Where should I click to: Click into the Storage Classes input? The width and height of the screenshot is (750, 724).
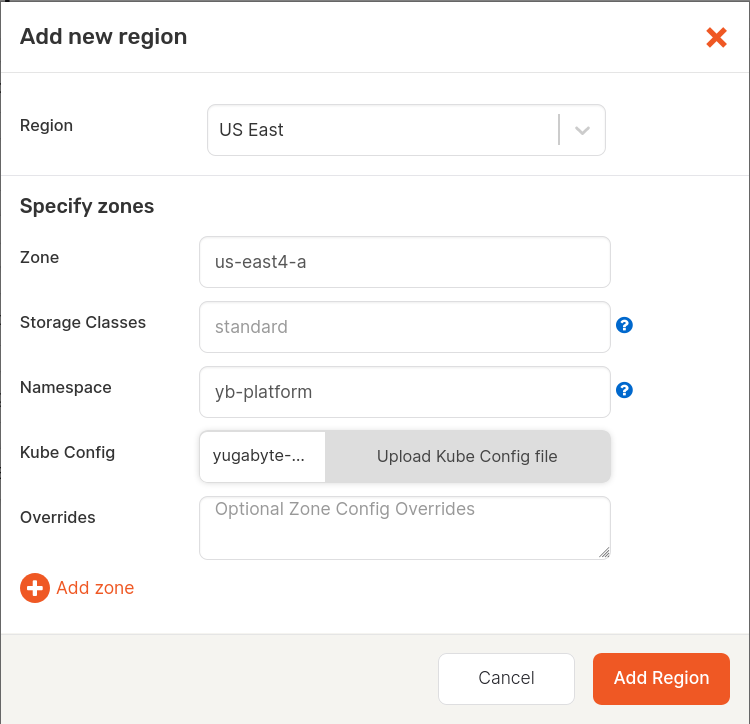(404, 327)
